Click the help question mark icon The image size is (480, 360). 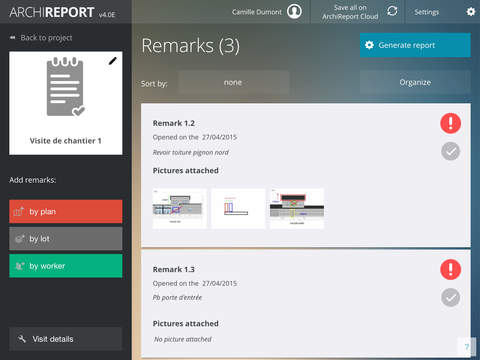467,347
